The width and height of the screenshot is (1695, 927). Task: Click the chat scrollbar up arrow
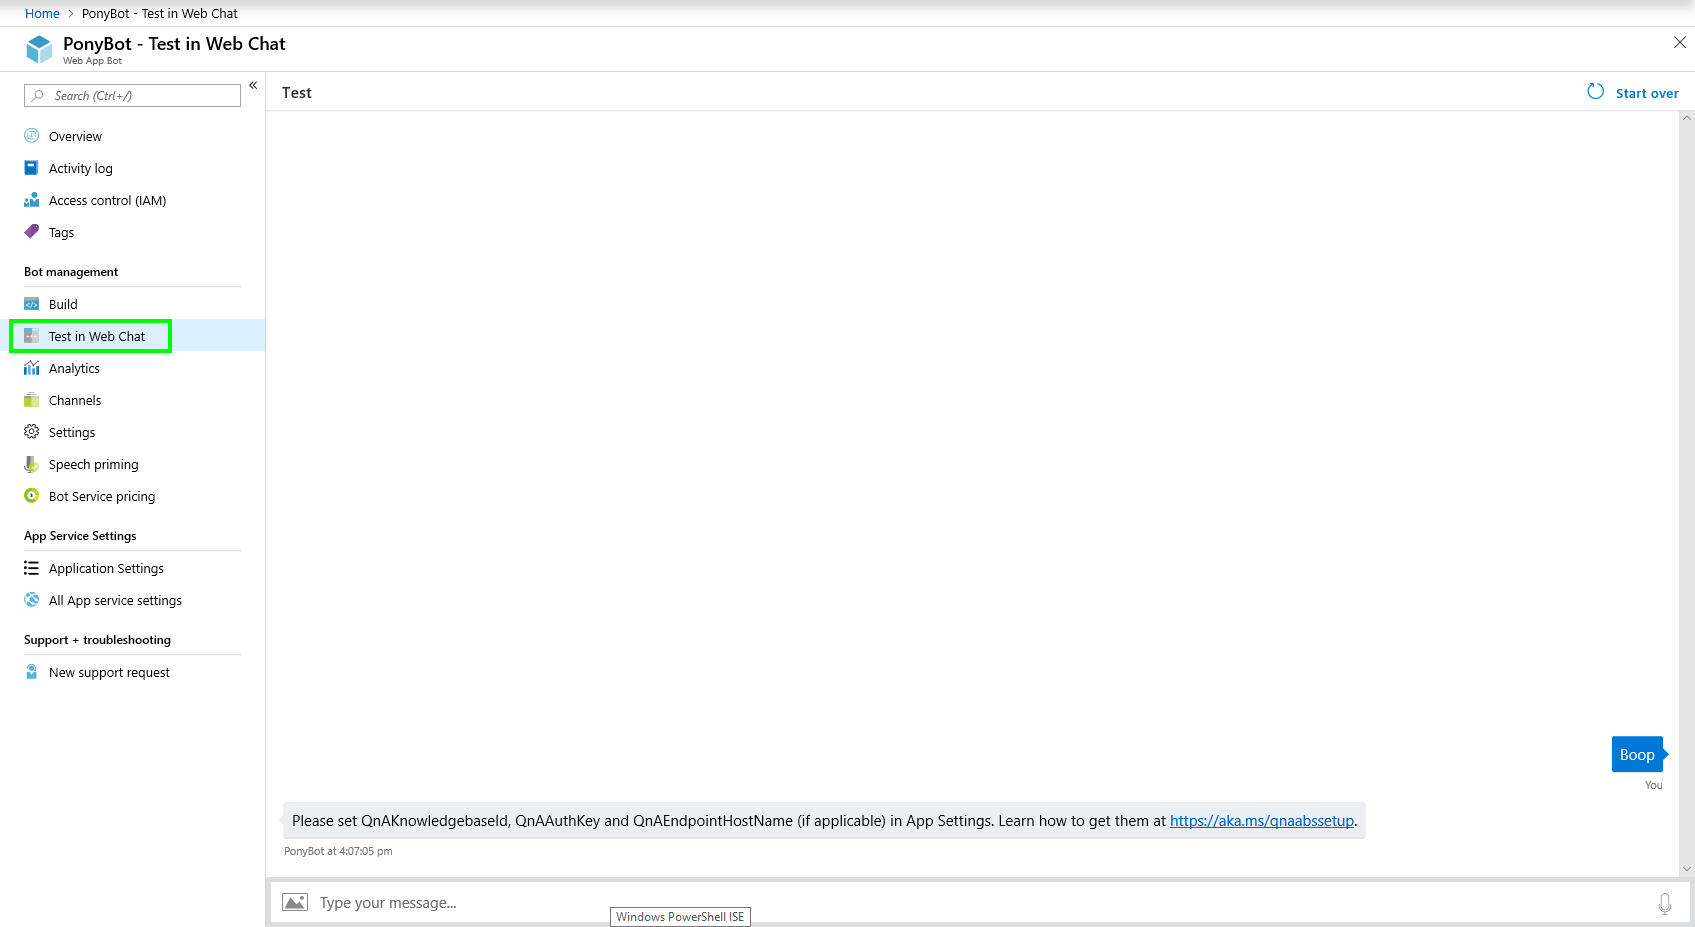coord(1687,118)
